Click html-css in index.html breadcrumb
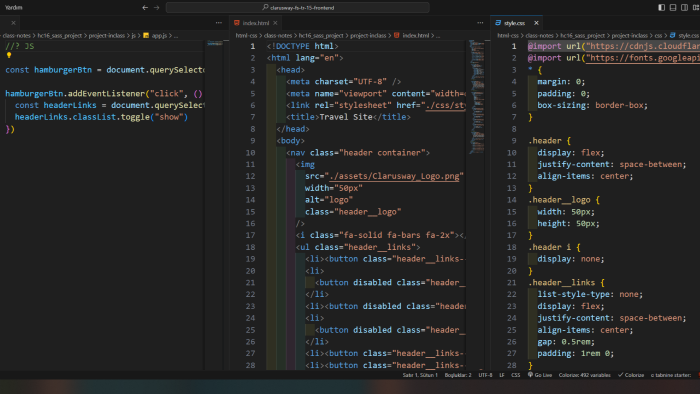The height and width of the screenshot is (394, 700). coord(246,36)
